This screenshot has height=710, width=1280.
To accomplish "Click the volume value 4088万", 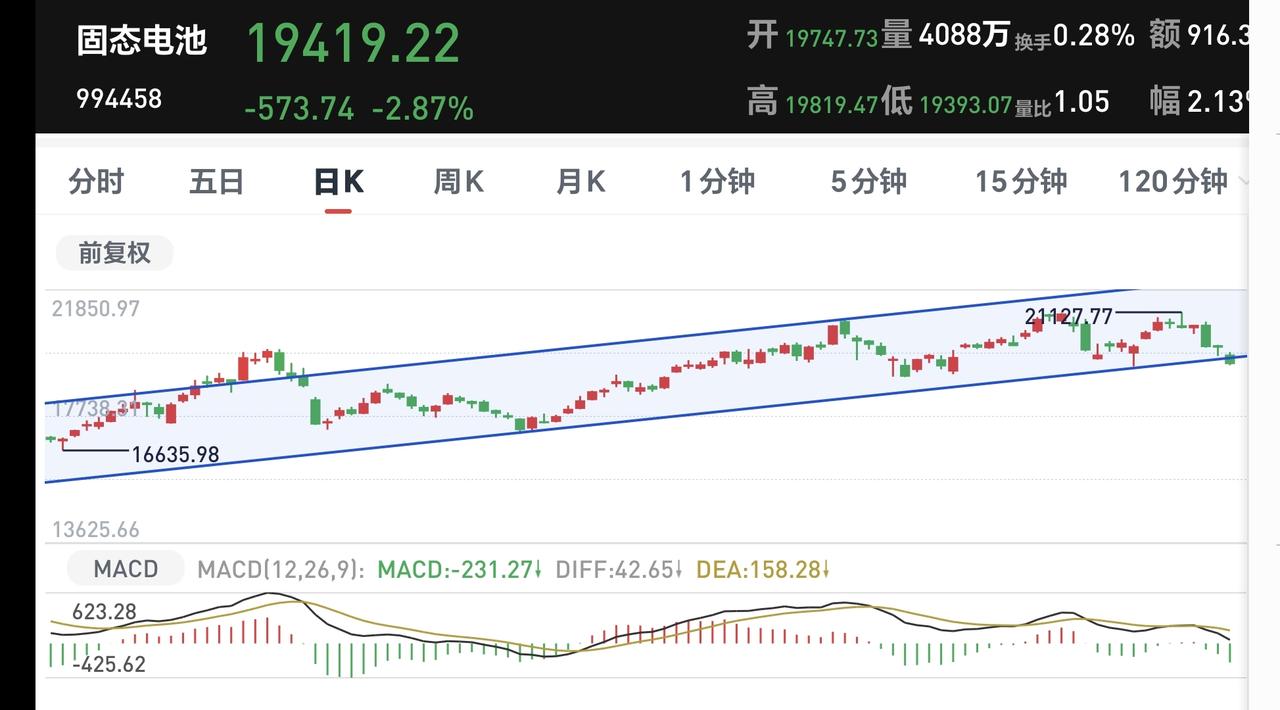I will pyautogui.click(x=964, y=36).
